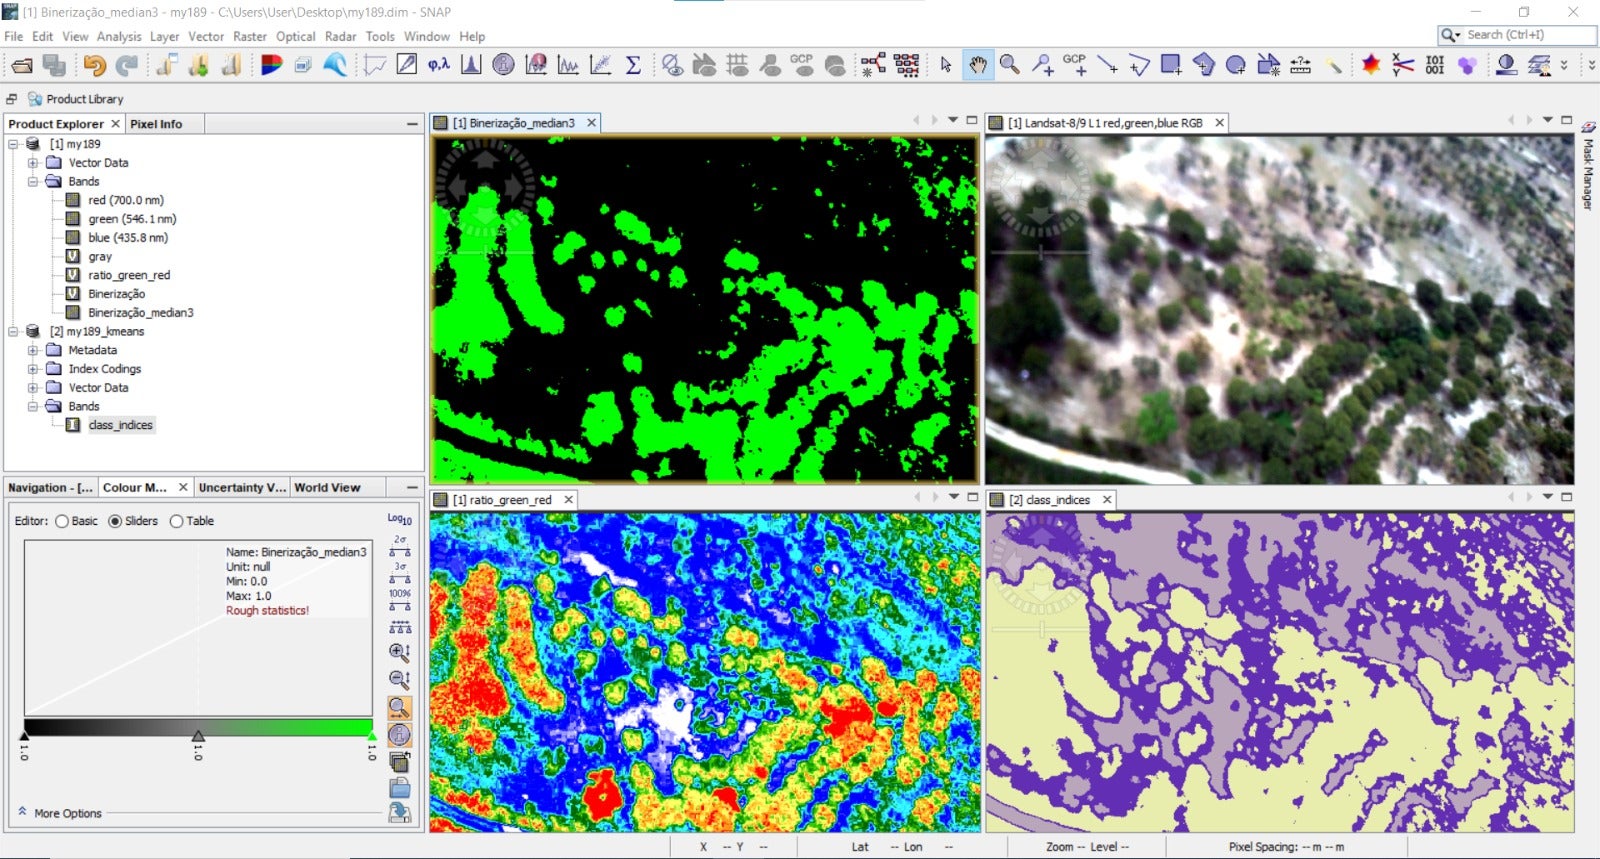The height and width of the screenshot is (859, 1600).
Task: Select the Sliders editor radio button
Action: [x=115, y=521]
